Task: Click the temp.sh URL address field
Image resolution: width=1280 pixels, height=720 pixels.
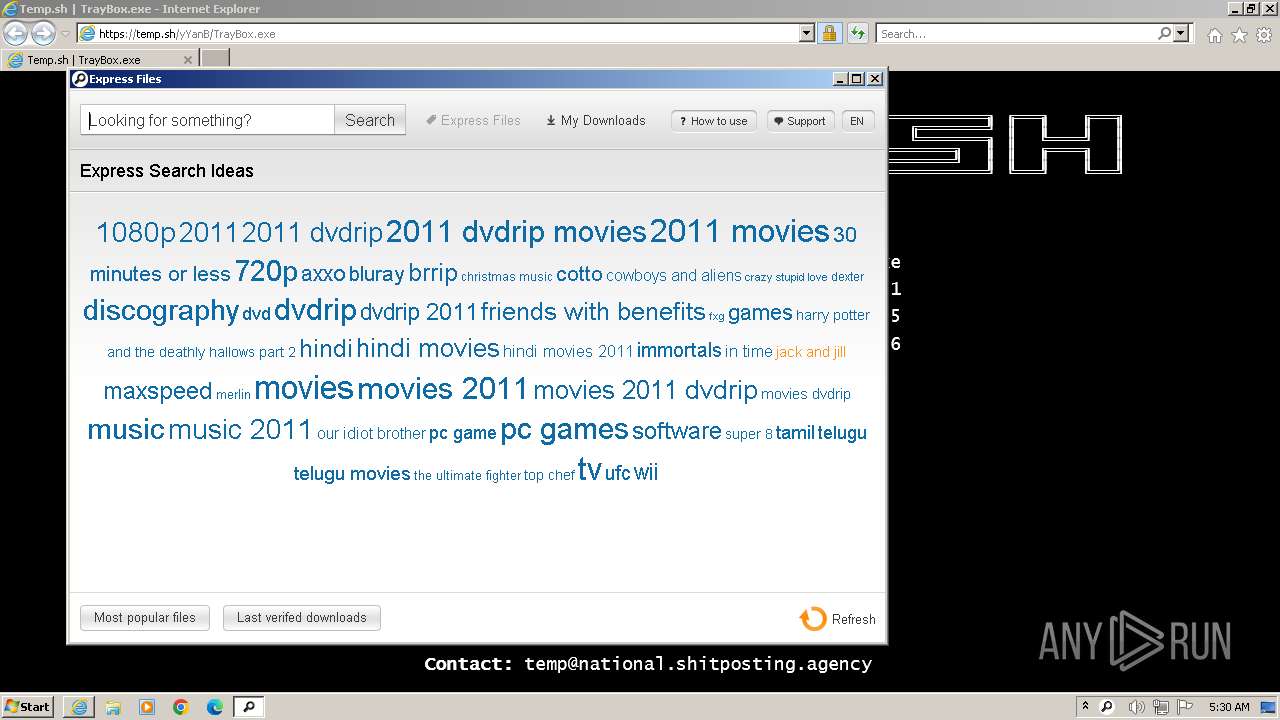Action: [x=438, y=33]
